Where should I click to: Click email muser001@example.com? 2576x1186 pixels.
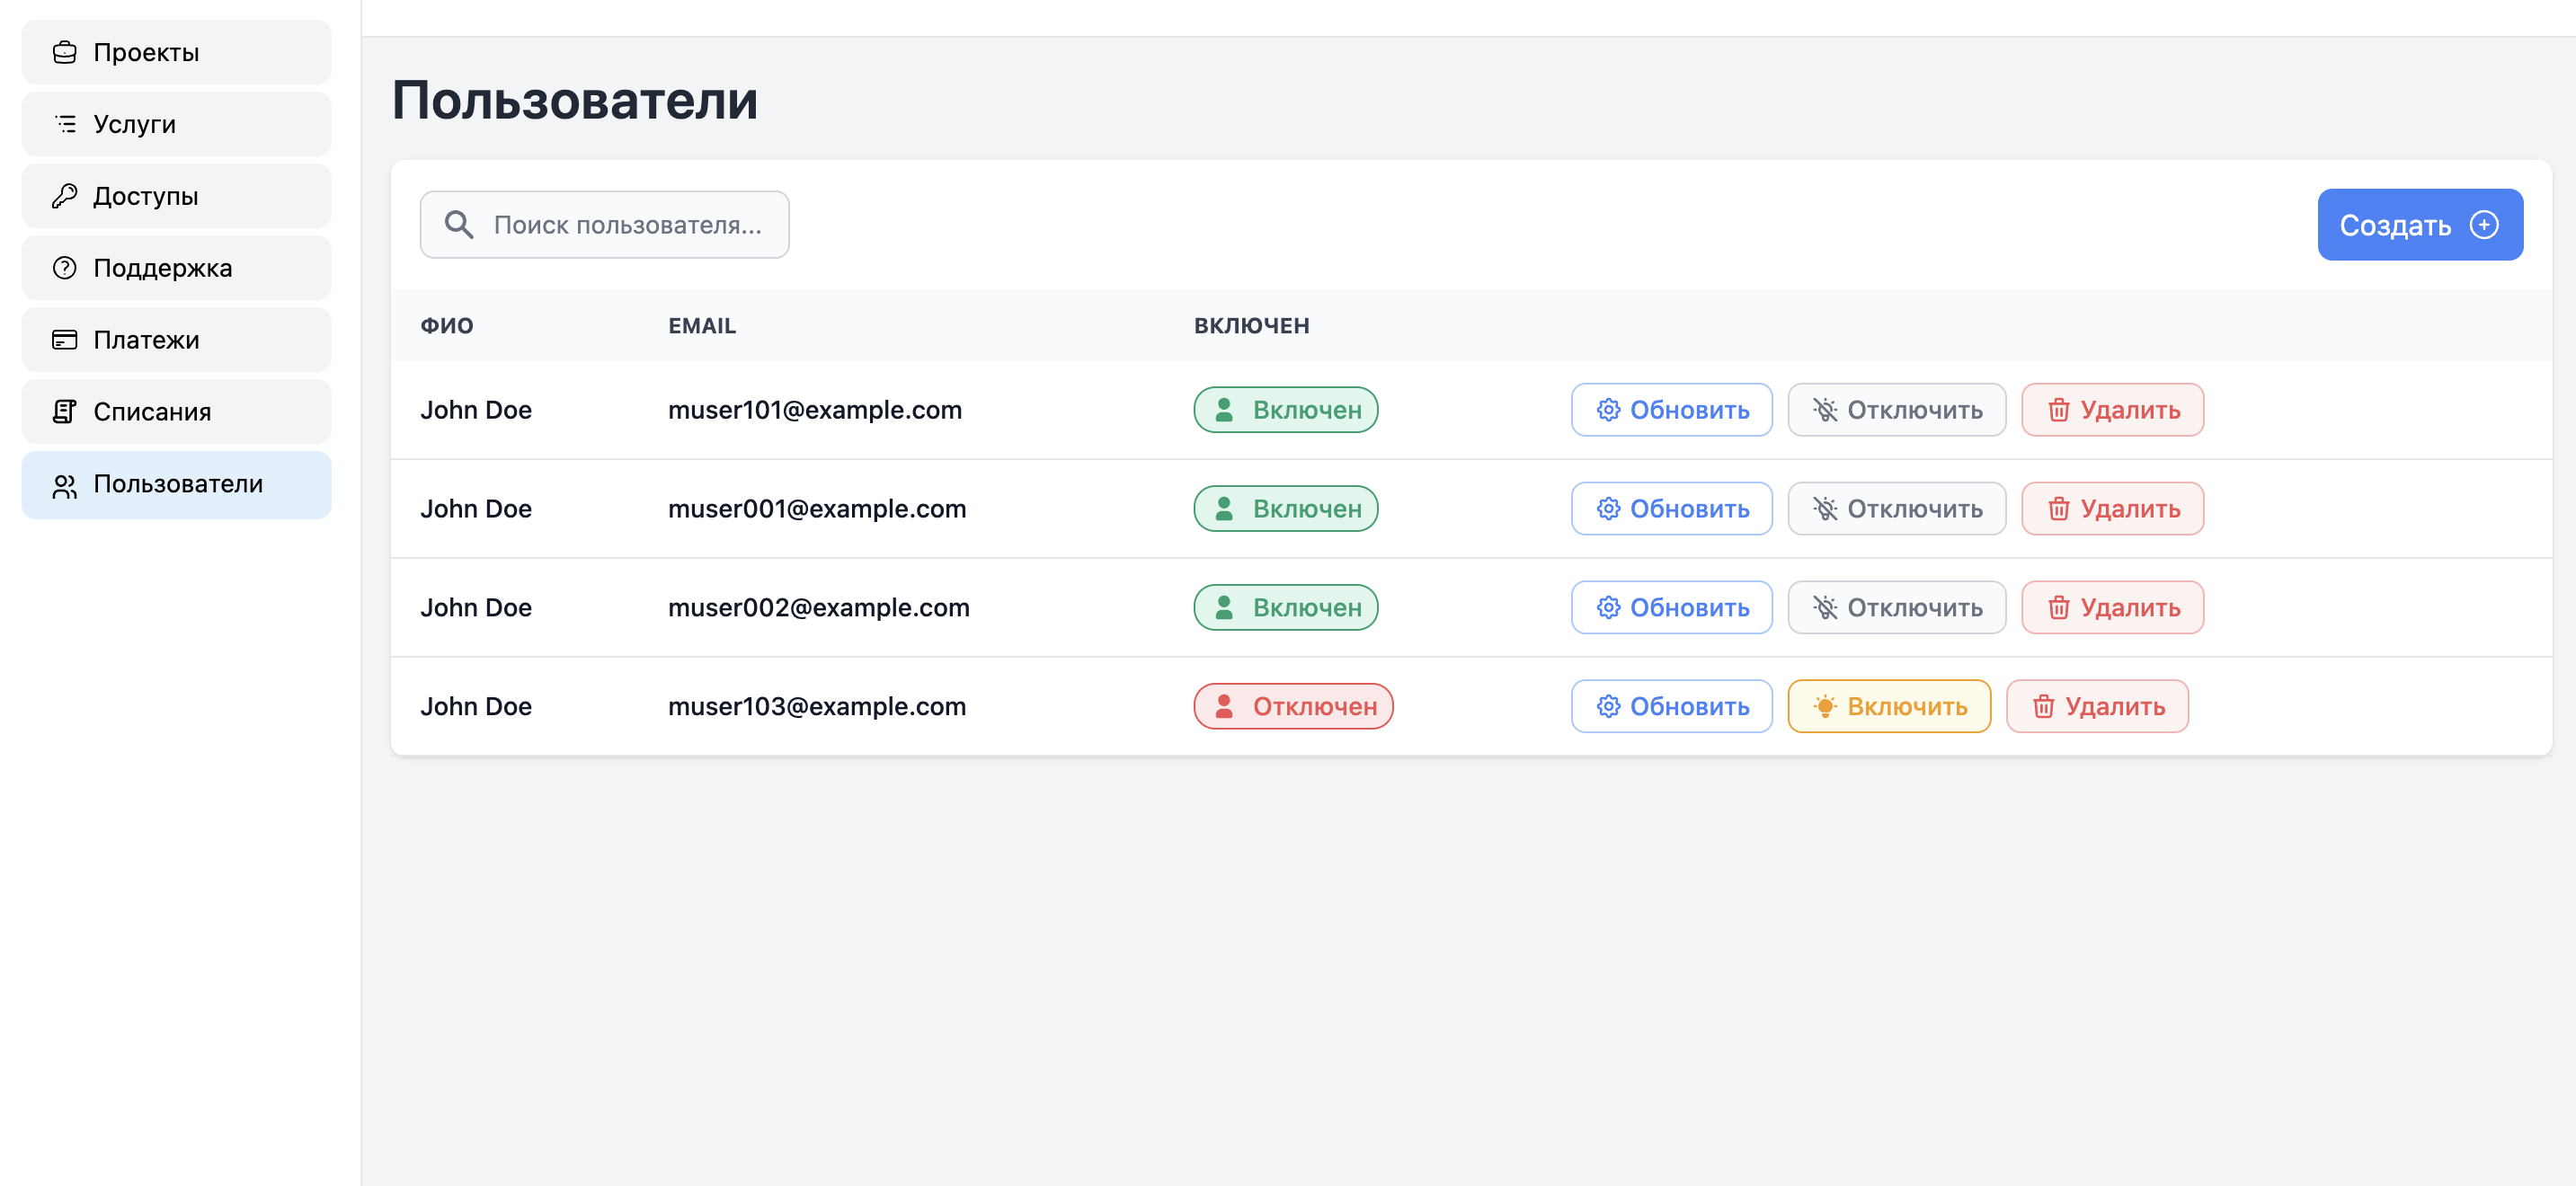[x=816, y=509]
